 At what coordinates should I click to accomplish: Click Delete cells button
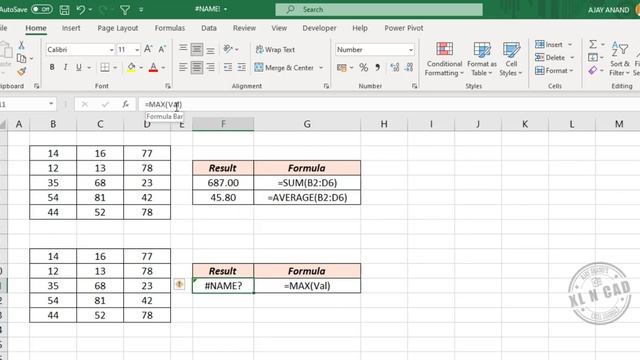[x=550, y=58]
